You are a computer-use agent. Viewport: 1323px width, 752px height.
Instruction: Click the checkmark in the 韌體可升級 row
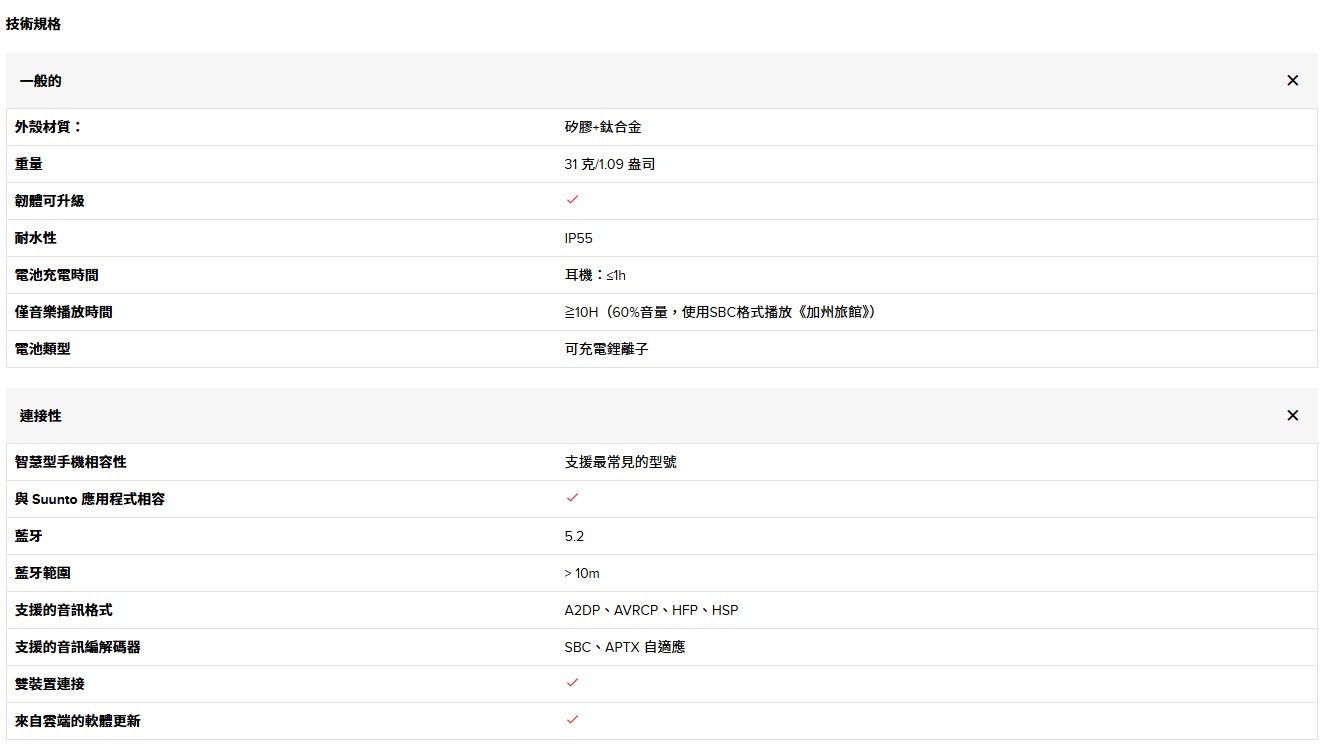[x=572, y=200]
